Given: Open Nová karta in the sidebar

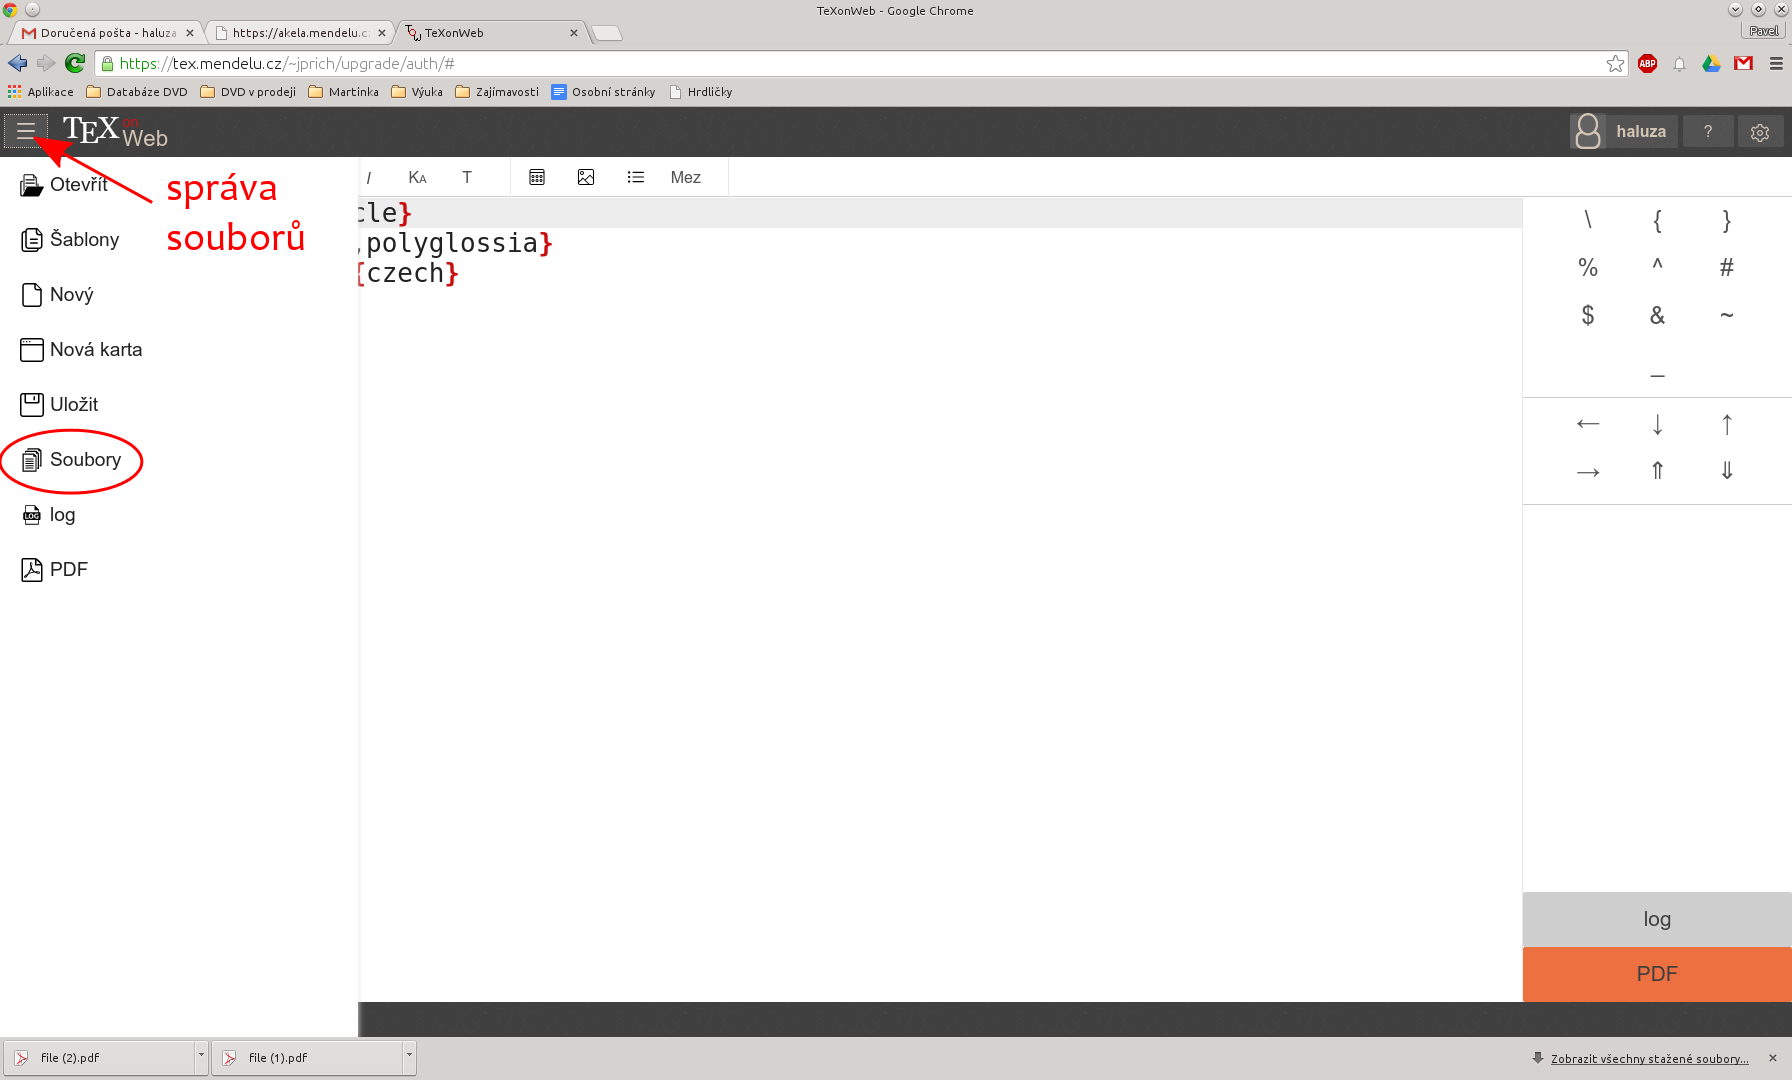Looking at the screenshot, I should coord(81,350).
